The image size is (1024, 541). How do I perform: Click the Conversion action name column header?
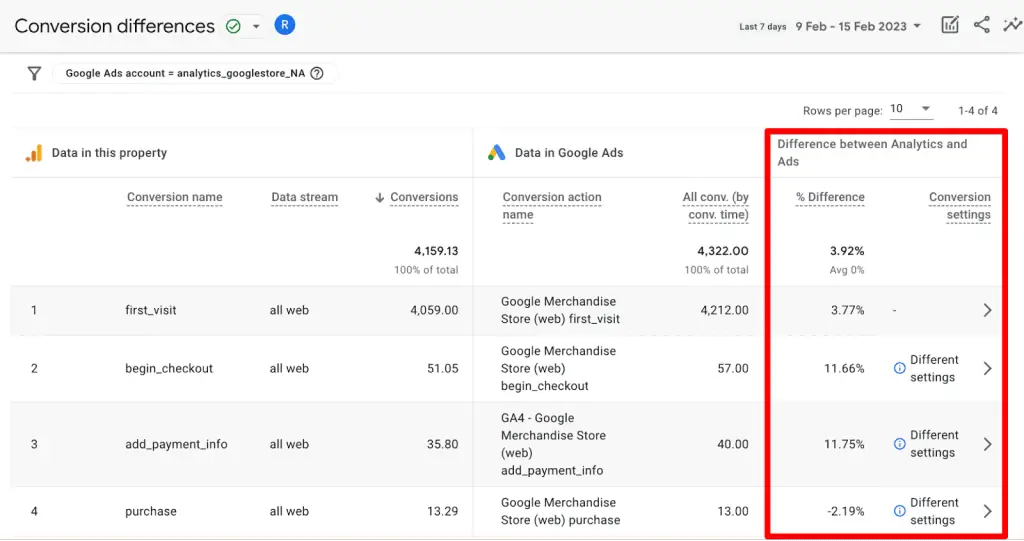[552, 206]
